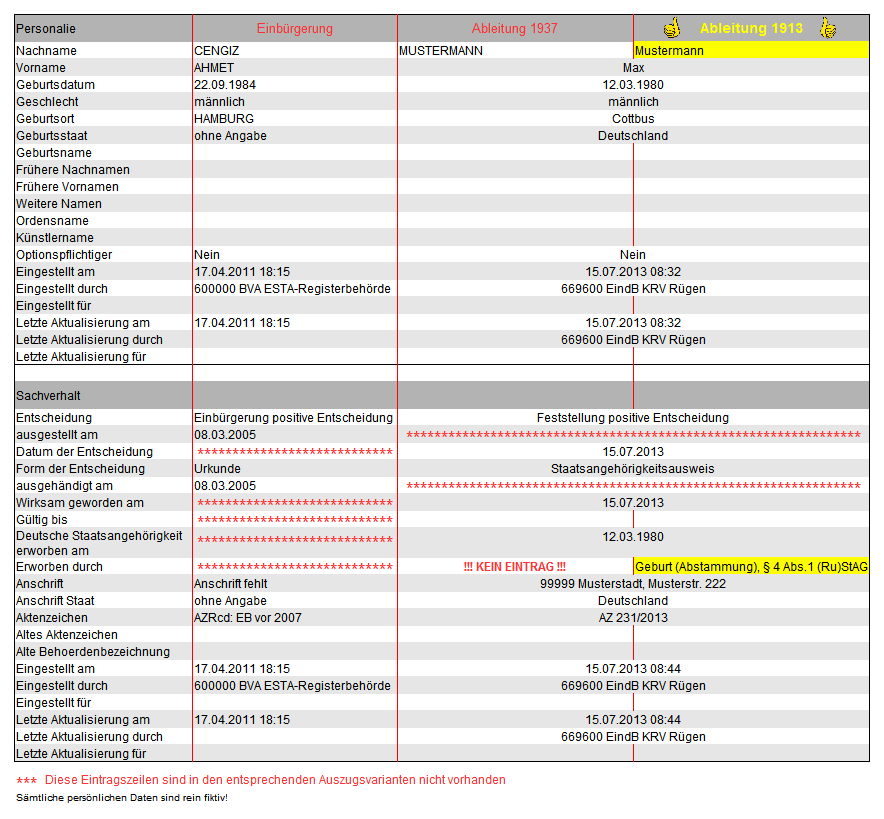Click 08.03.2005 in the ausgehändigt am row
This screenshot has height=819, width=884.
225,486
